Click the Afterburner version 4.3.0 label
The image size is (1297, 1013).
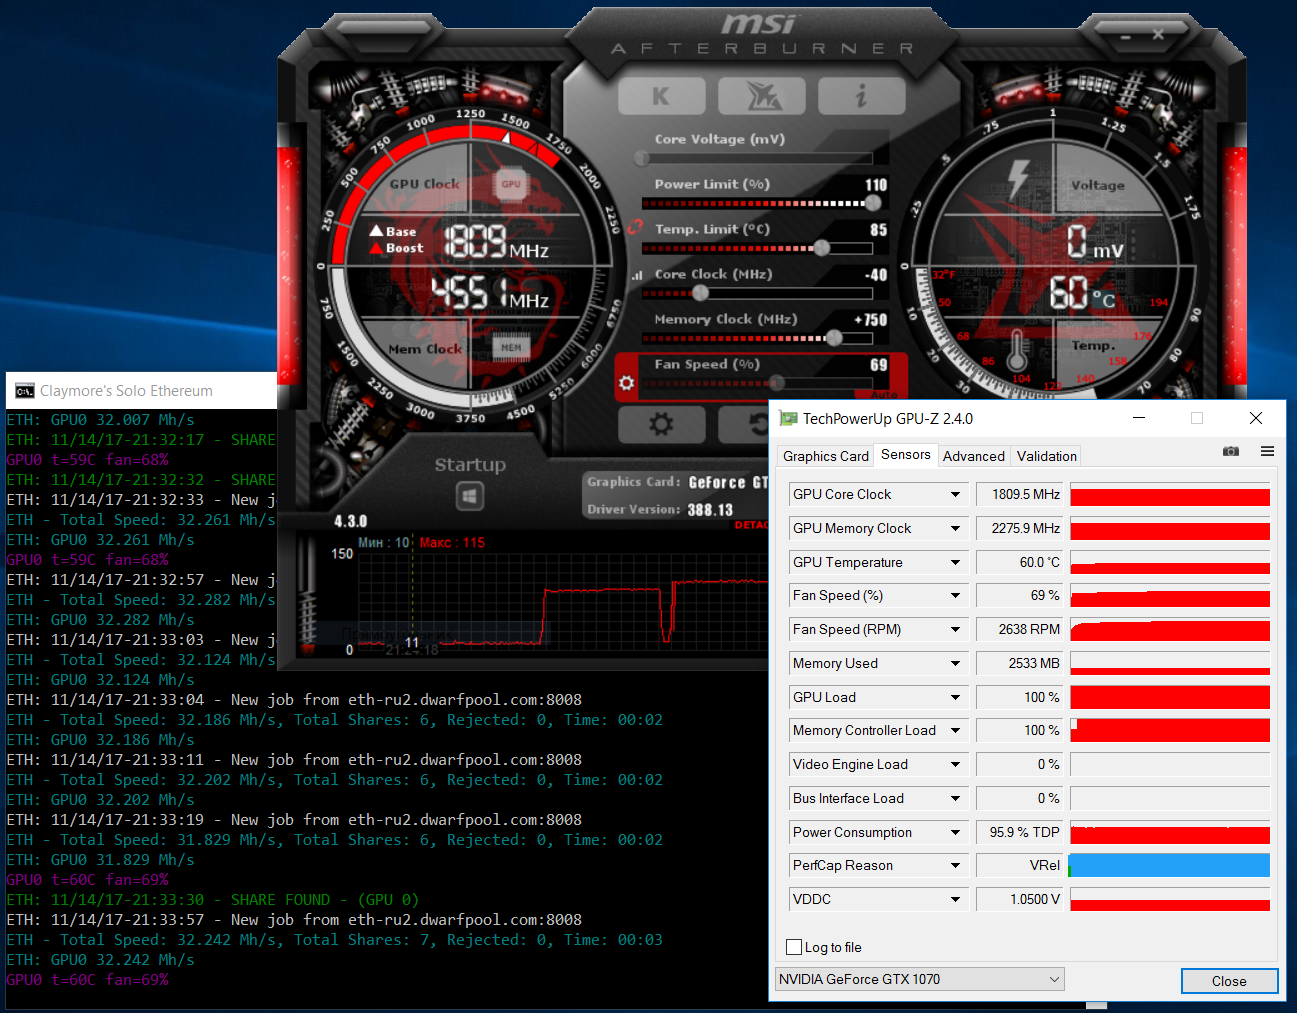[350, 522]
